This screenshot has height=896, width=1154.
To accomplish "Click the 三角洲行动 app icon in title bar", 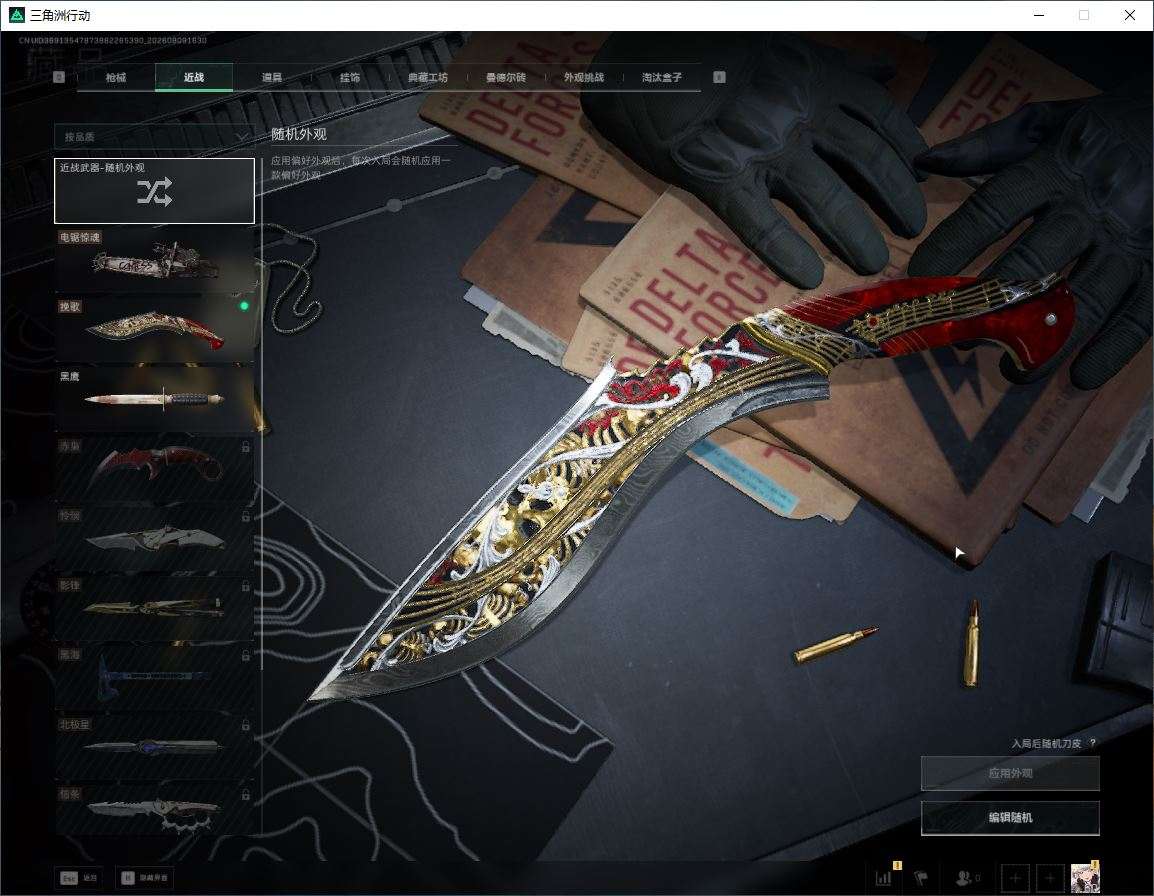I will tap(16, 15).
